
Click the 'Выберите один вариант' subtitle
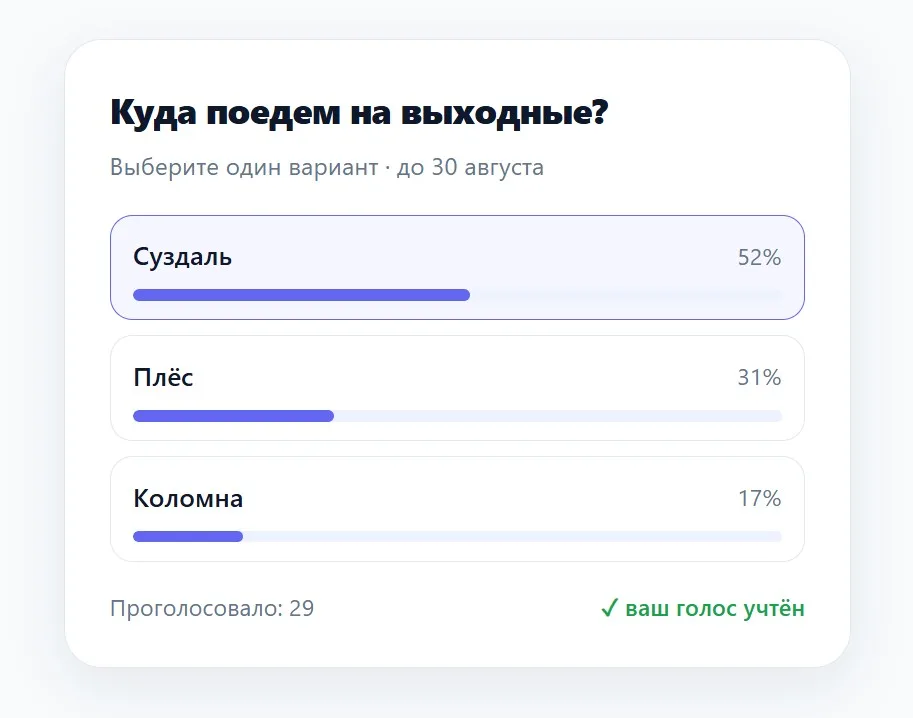click(x=244, y=167)
